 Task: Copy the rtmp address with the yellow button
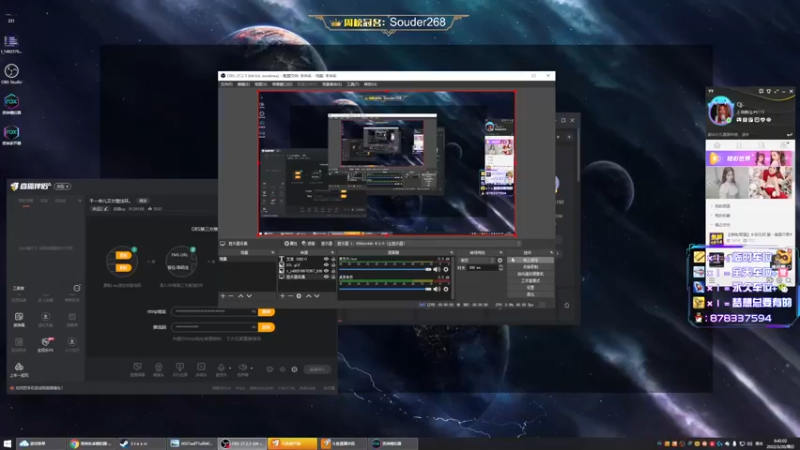pos(266,311)
